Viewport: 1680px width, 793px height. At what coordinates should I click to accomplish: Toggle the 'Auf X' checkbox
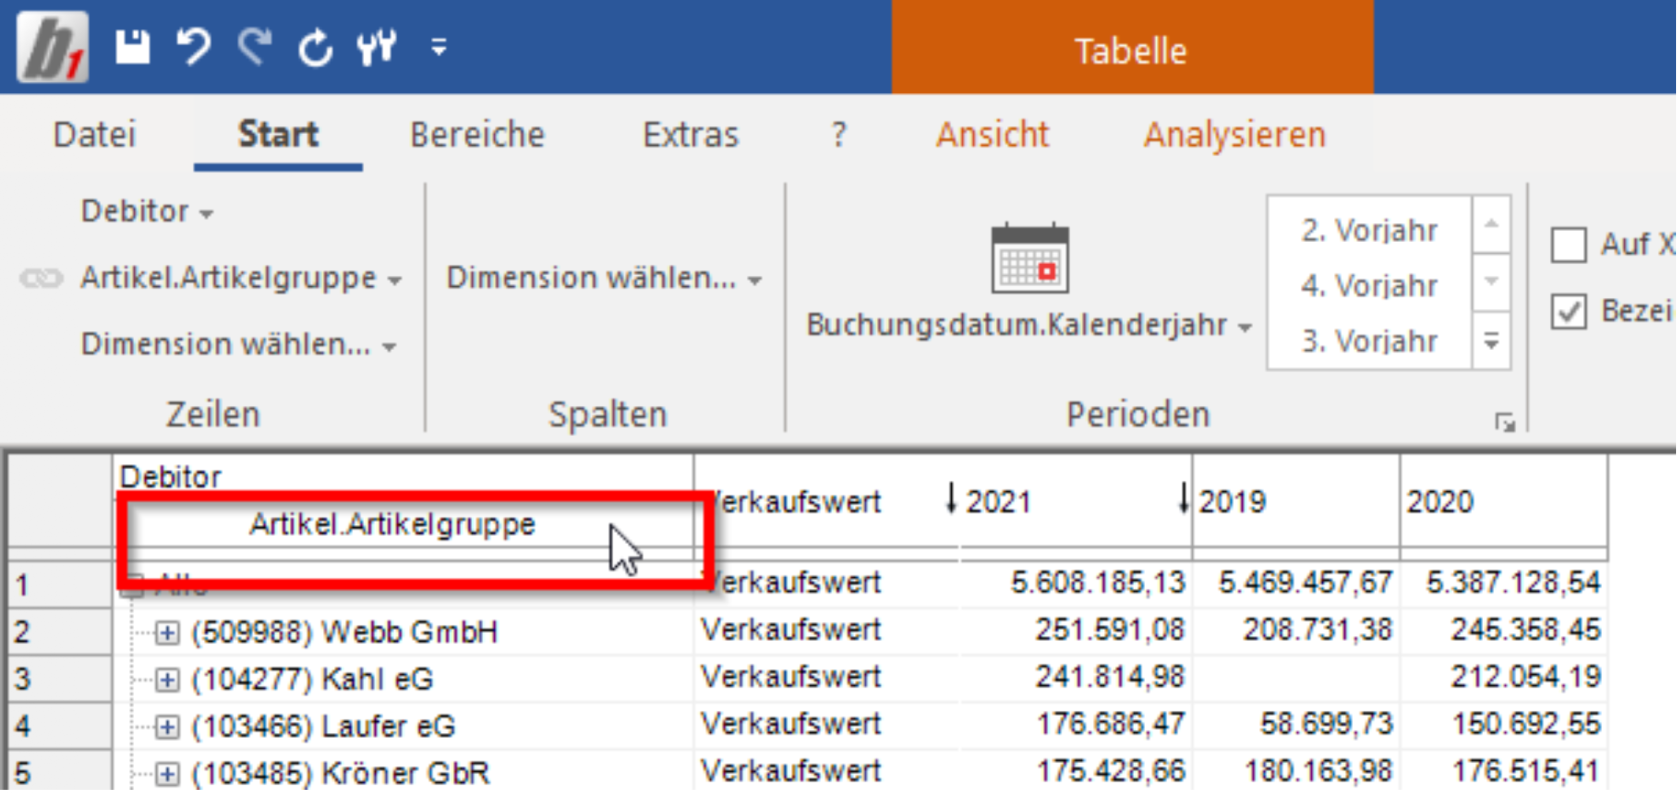click(1568, 245)
